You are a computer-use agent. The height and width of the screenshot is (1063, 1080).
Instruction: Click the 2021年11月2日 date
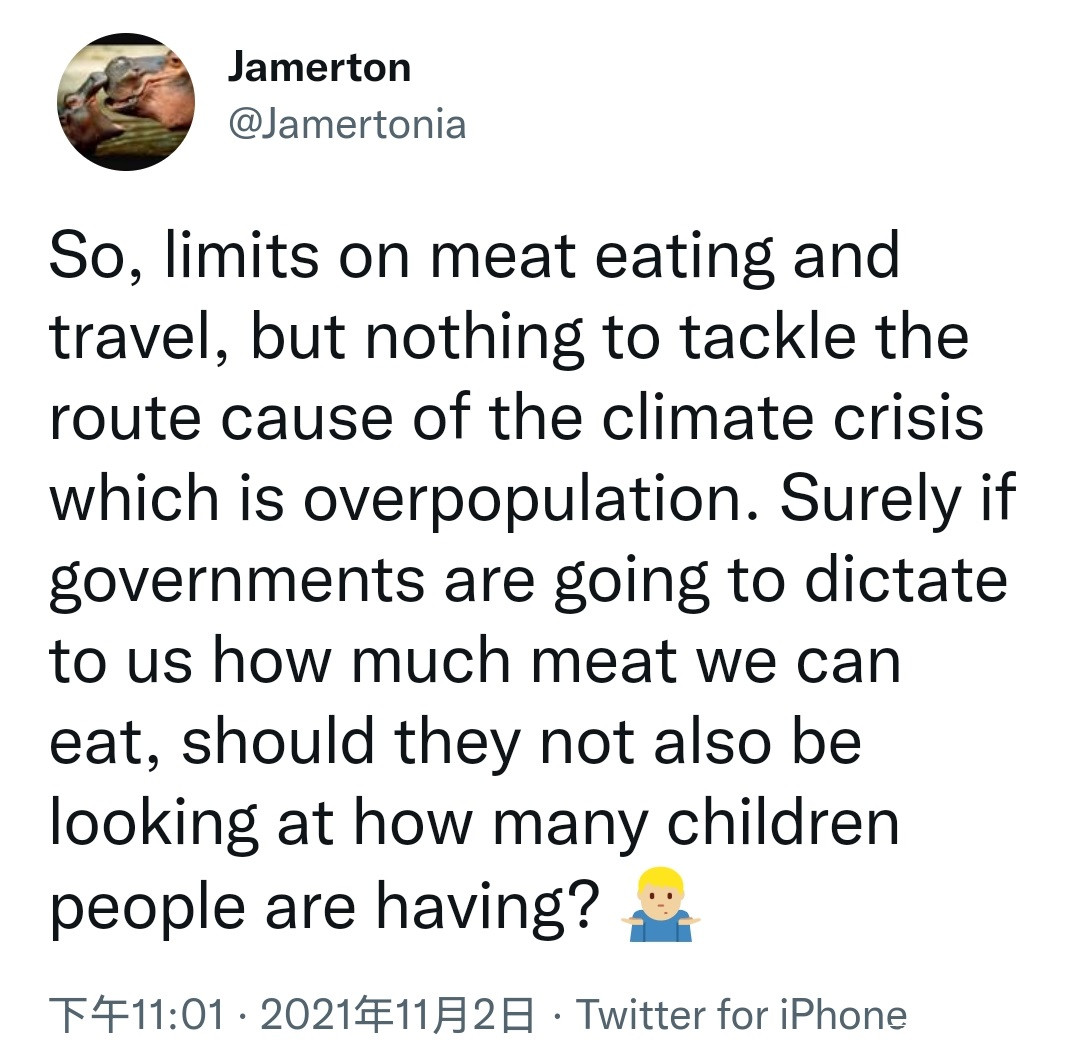396,1017
